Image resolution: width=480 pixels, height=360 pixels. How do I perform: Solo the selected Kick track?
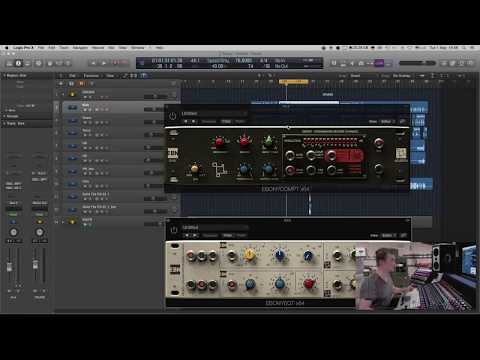(90, 109)
